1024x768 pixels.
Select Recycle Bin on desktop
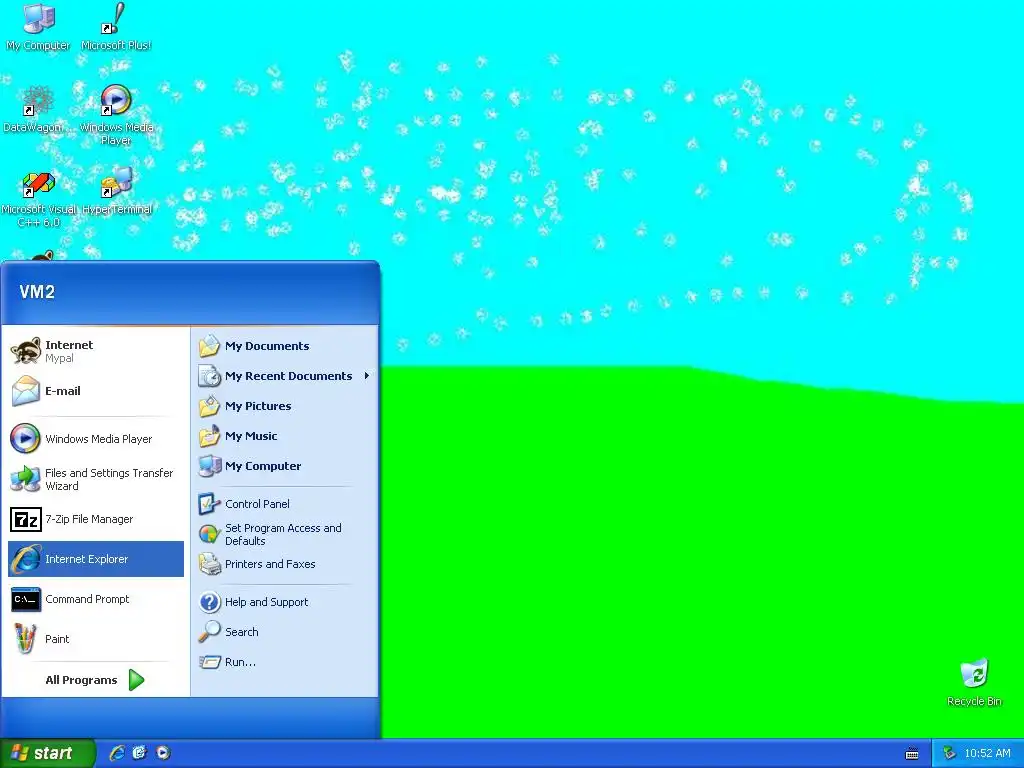pyautogui.click(x=974, y=682)
